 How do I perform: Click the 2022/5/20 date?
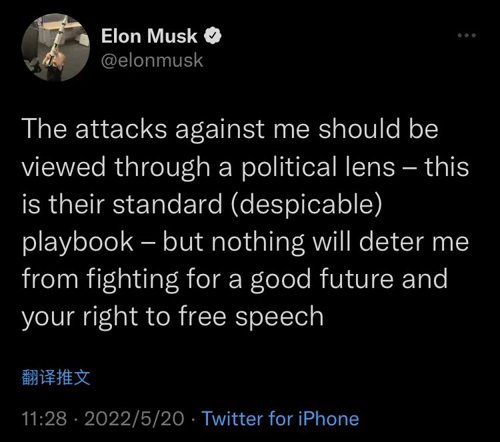(x=134, y=419)
